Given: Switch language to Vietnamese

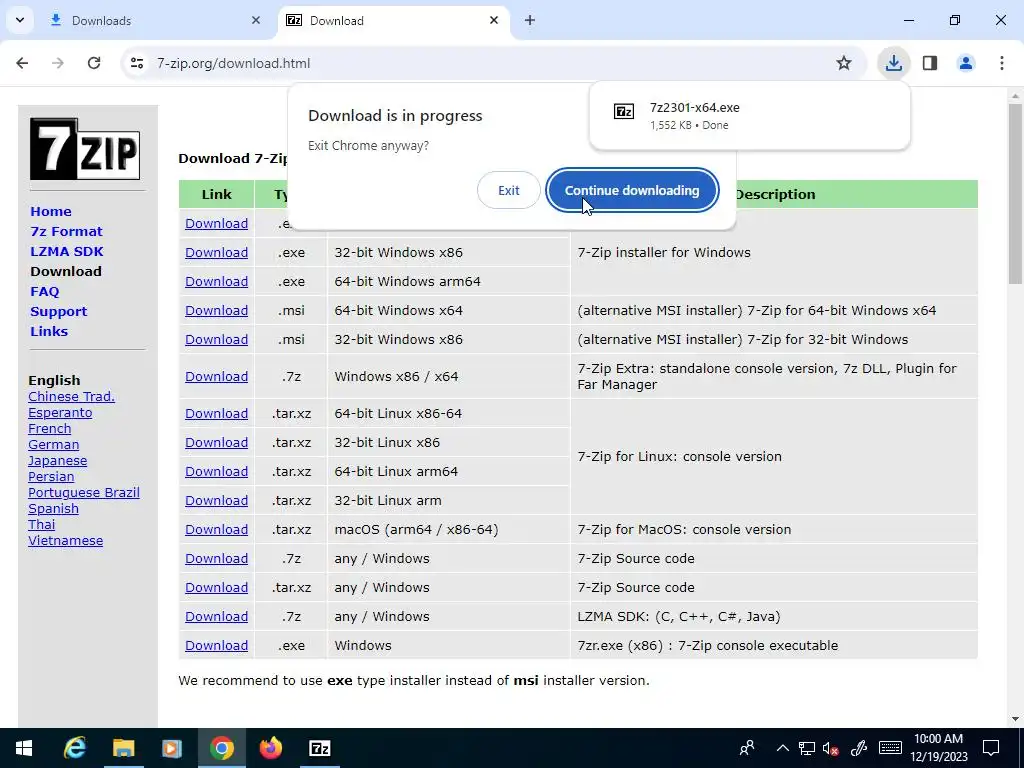Looking at the screenshot, I should click(x=65, y=541).
